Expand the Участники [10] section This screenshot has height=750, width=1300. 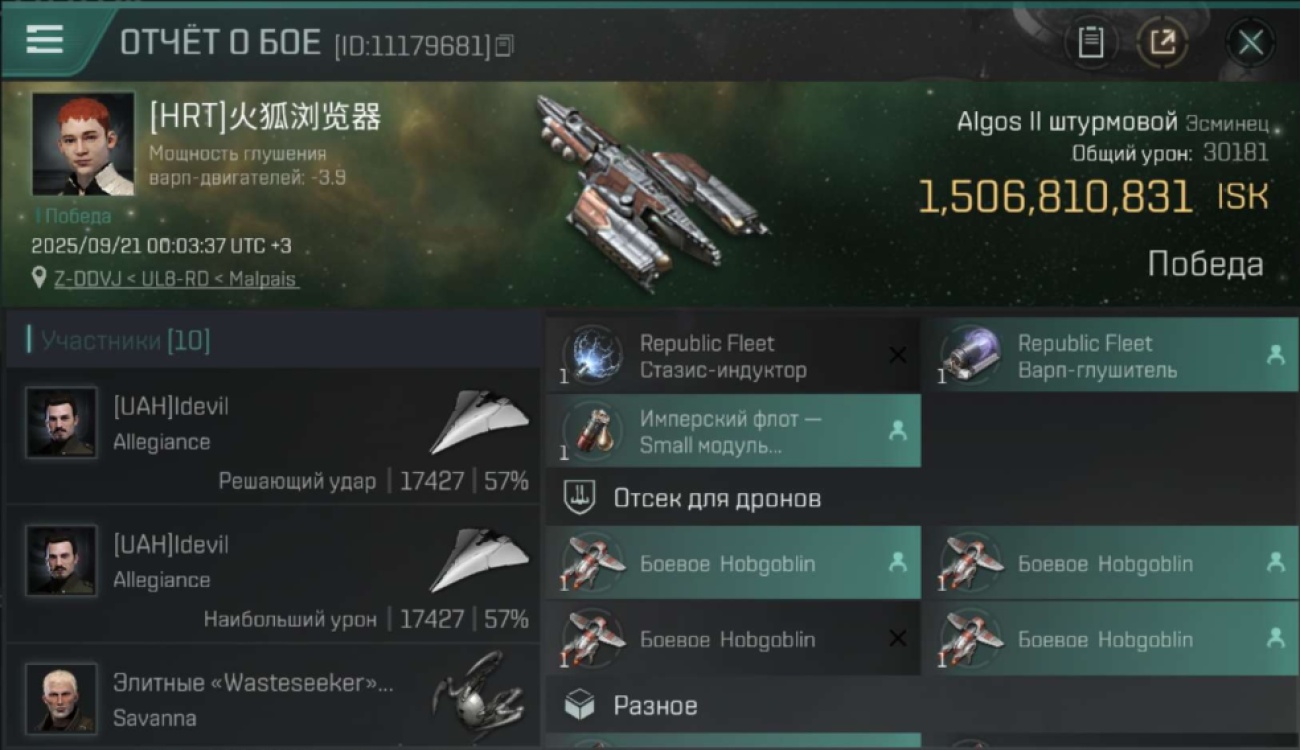tap(273, 341)
